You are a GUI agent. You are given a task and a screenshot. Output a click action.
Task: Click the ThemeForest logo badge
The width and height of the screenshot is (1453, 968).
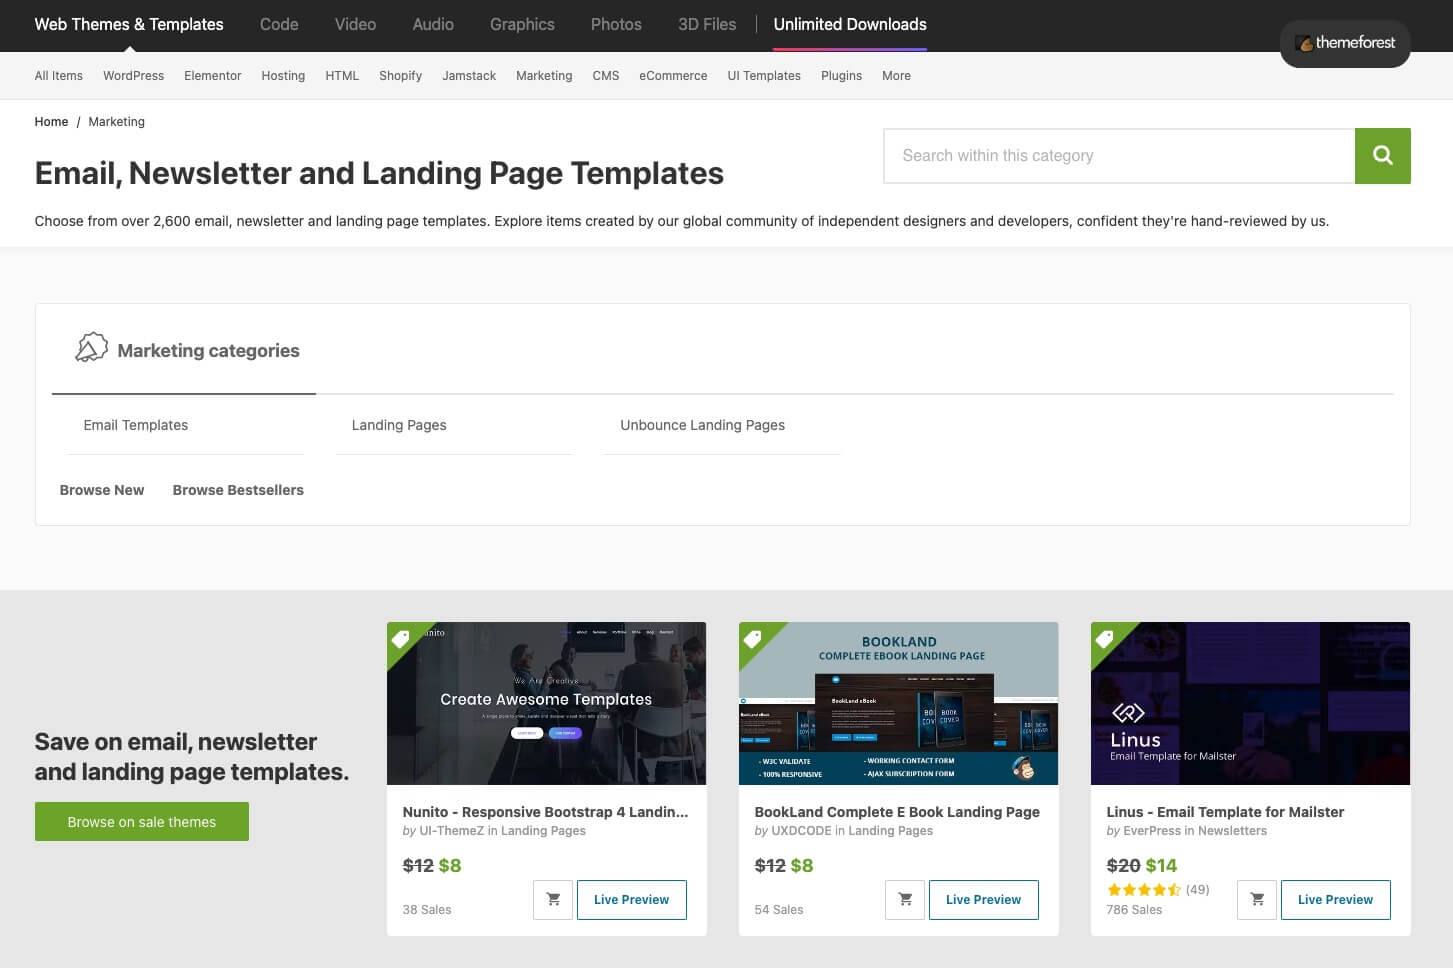(x=1345, y=43)
